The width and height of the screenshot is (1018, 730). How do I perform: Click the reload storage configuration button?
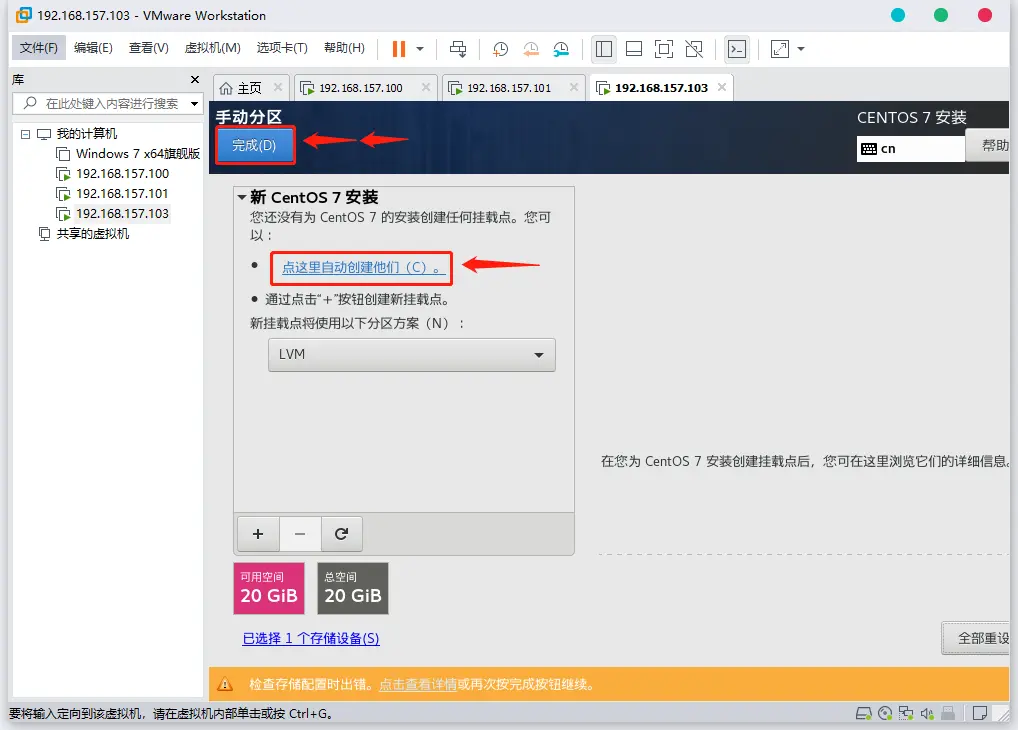(341, 534)
